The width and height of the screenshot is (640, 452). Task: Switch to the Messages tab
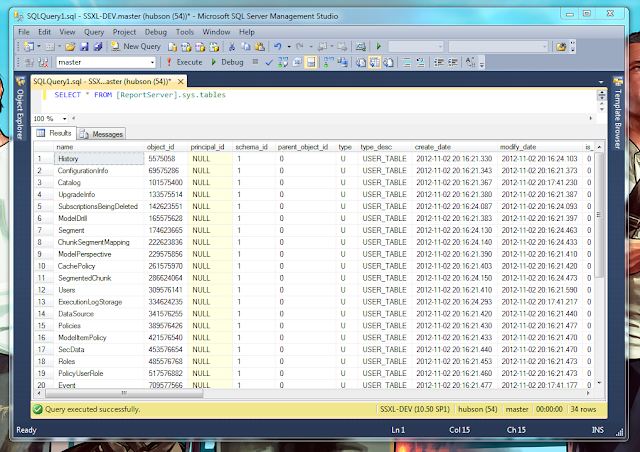[x=101, y=134]
